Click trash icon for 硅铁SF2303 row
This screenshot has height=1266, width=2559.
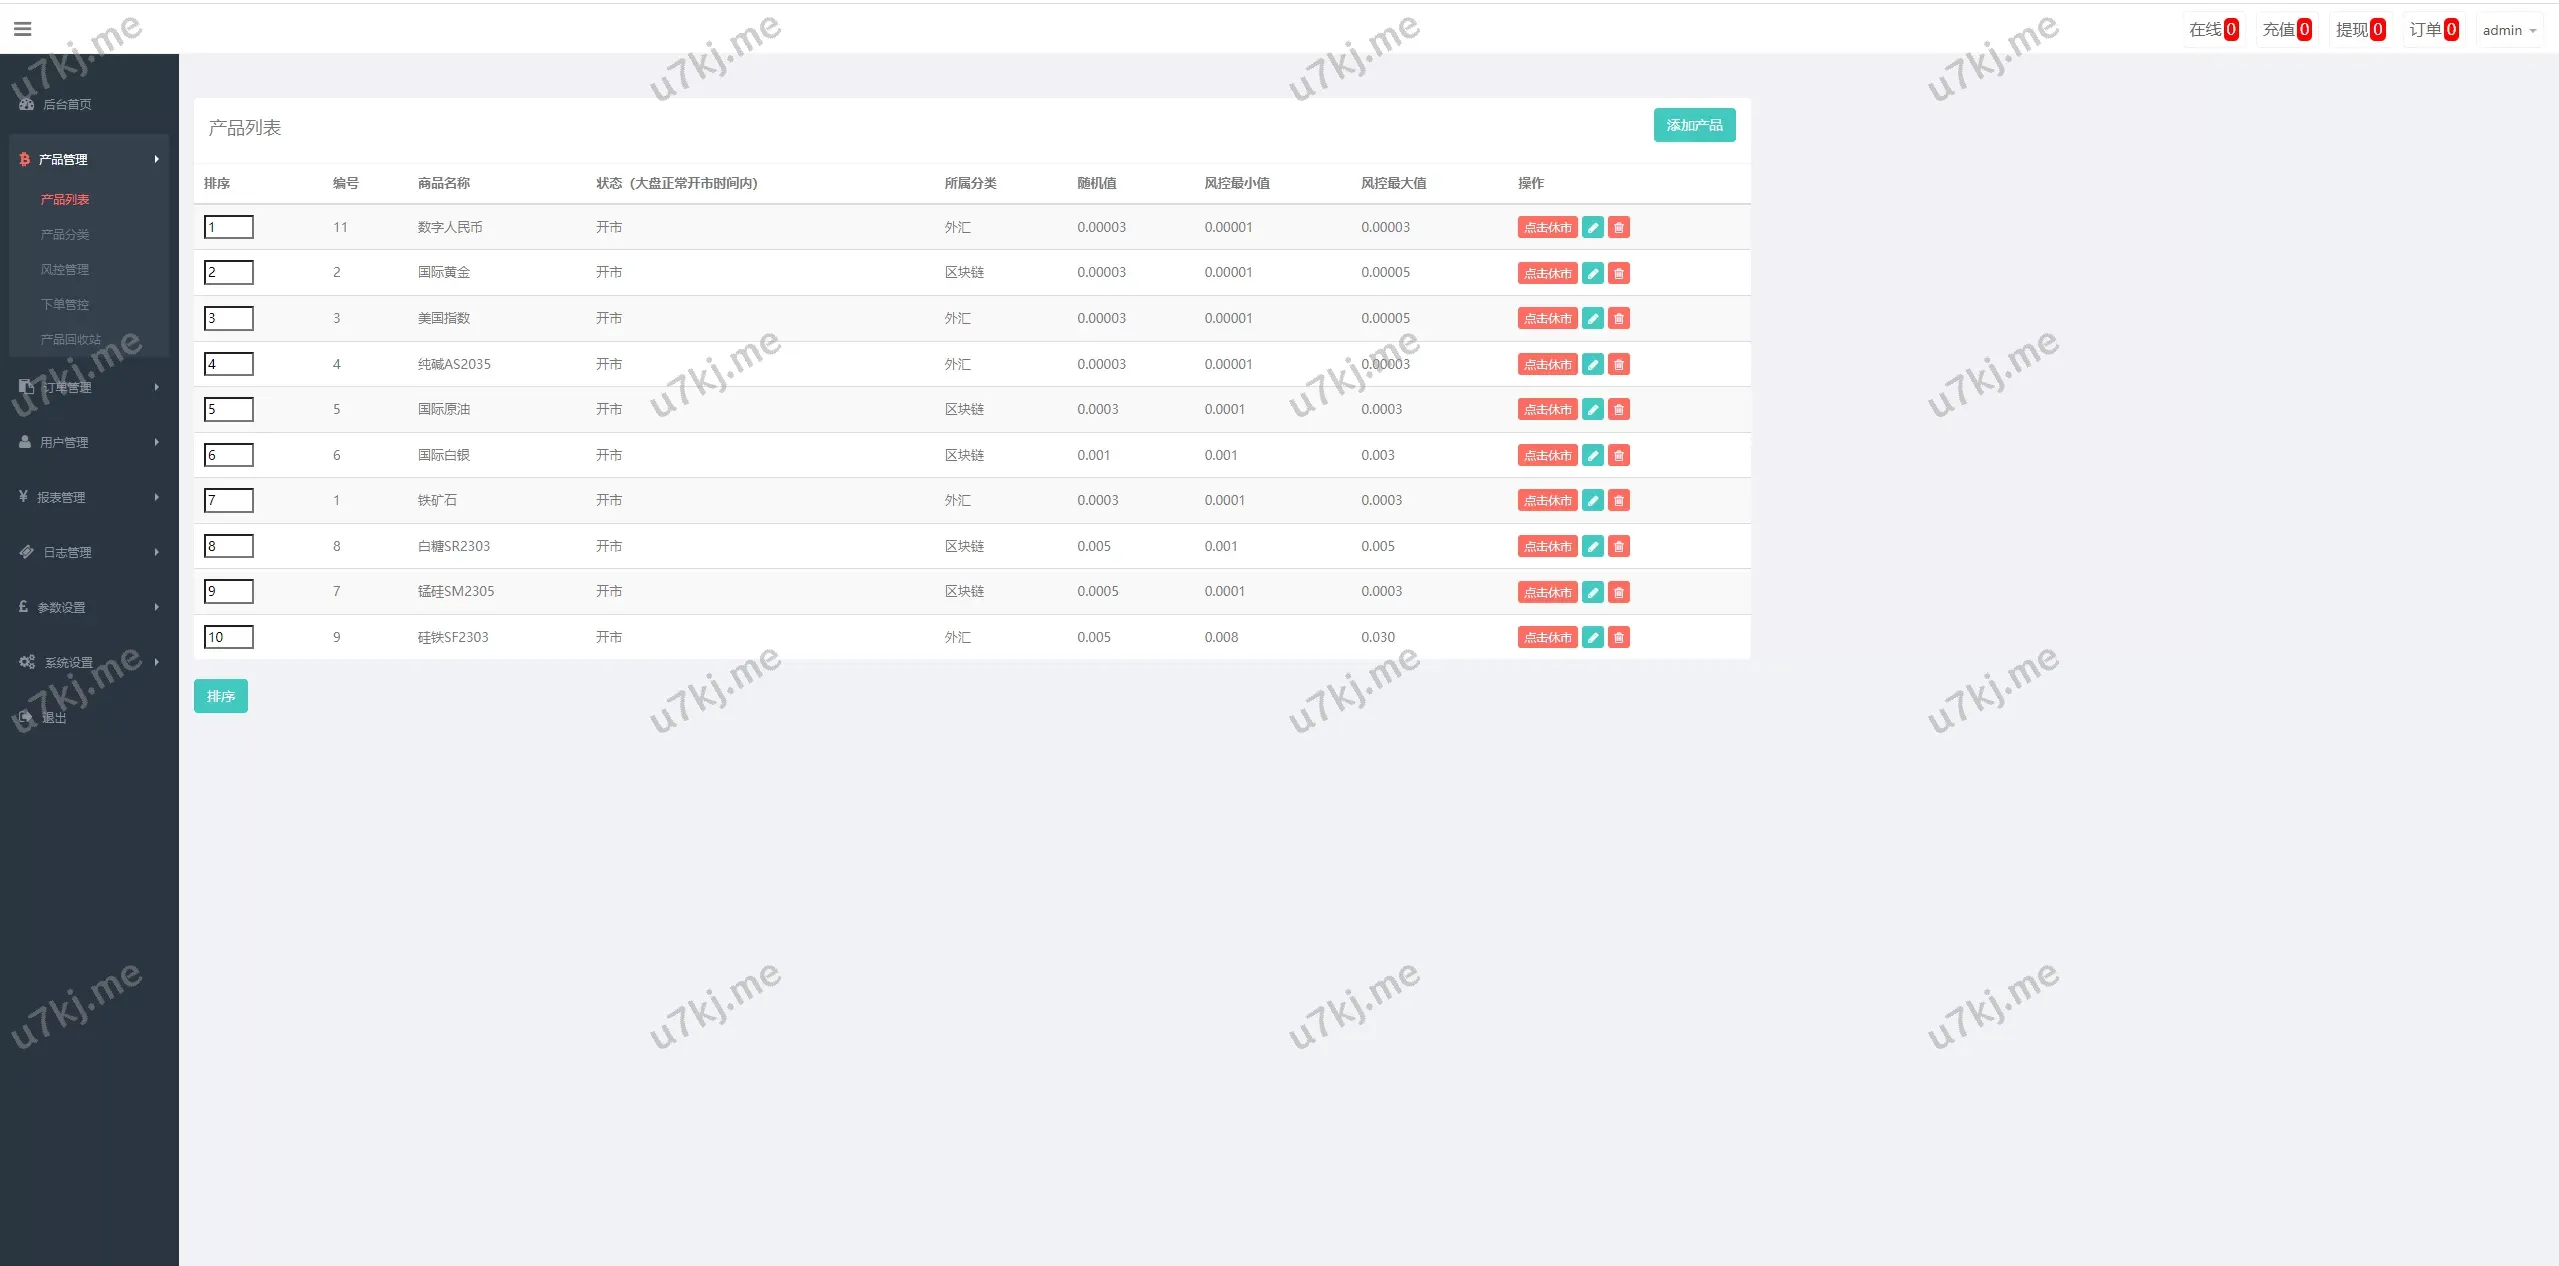point(1619,638)
